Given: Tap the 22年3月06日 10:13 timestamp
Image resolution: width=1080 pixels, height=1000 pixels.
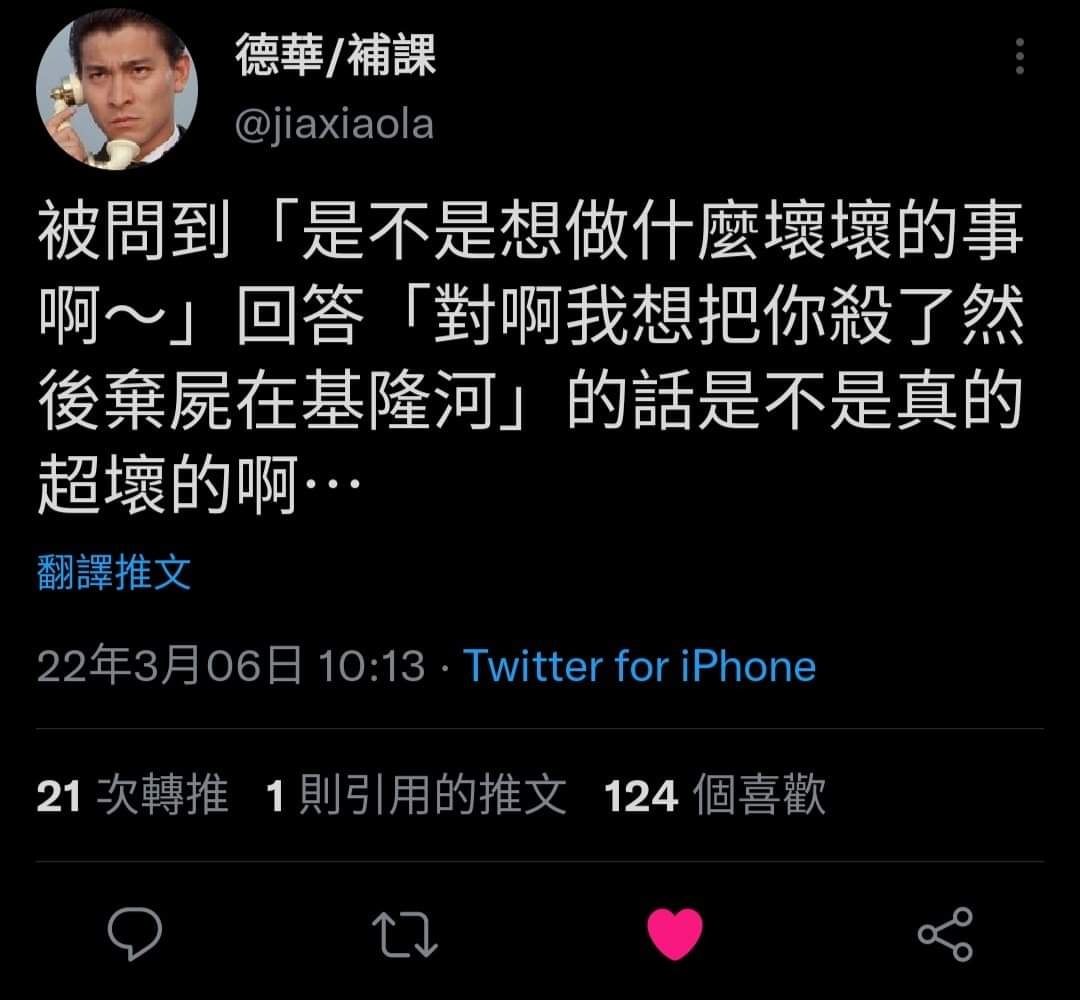Looking at the screenshot, I should click(231, 666).
